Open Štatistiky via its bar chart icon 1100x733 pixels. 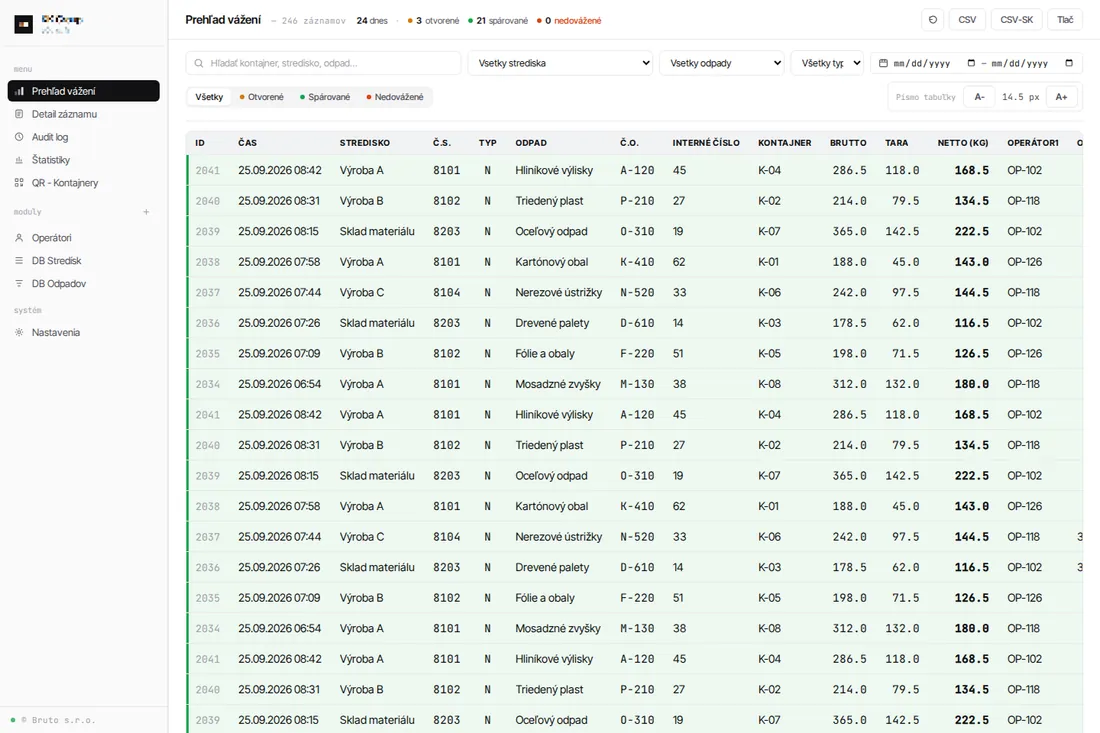(x=19, y=160)
